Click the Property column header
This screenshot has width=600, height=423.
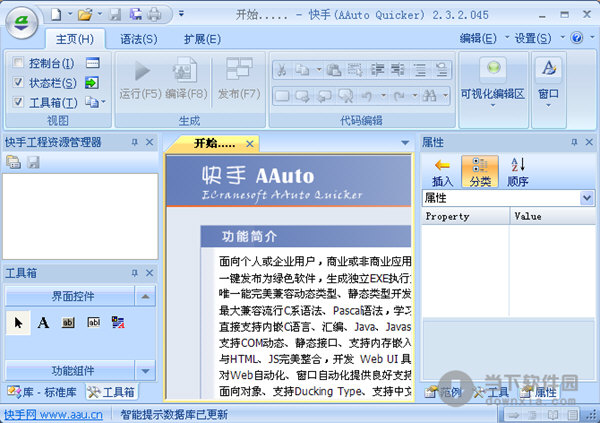coord(465,216)
